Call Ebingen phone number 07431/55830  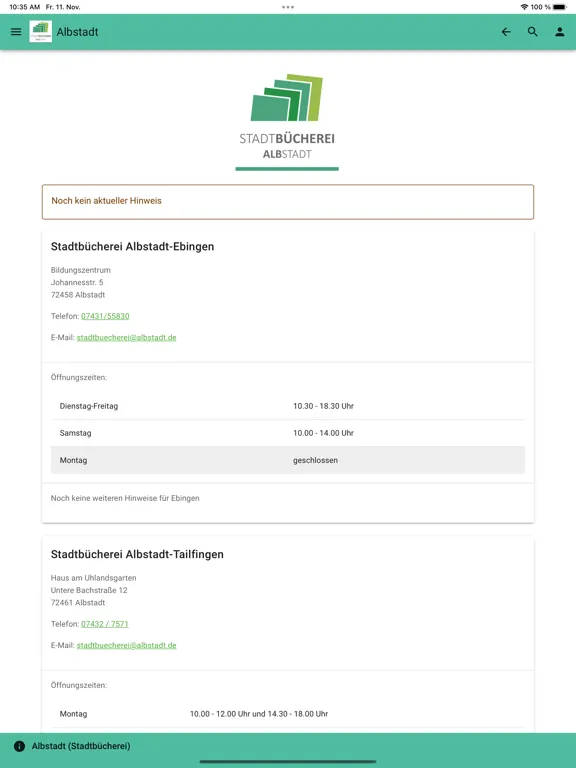point(105,316)
